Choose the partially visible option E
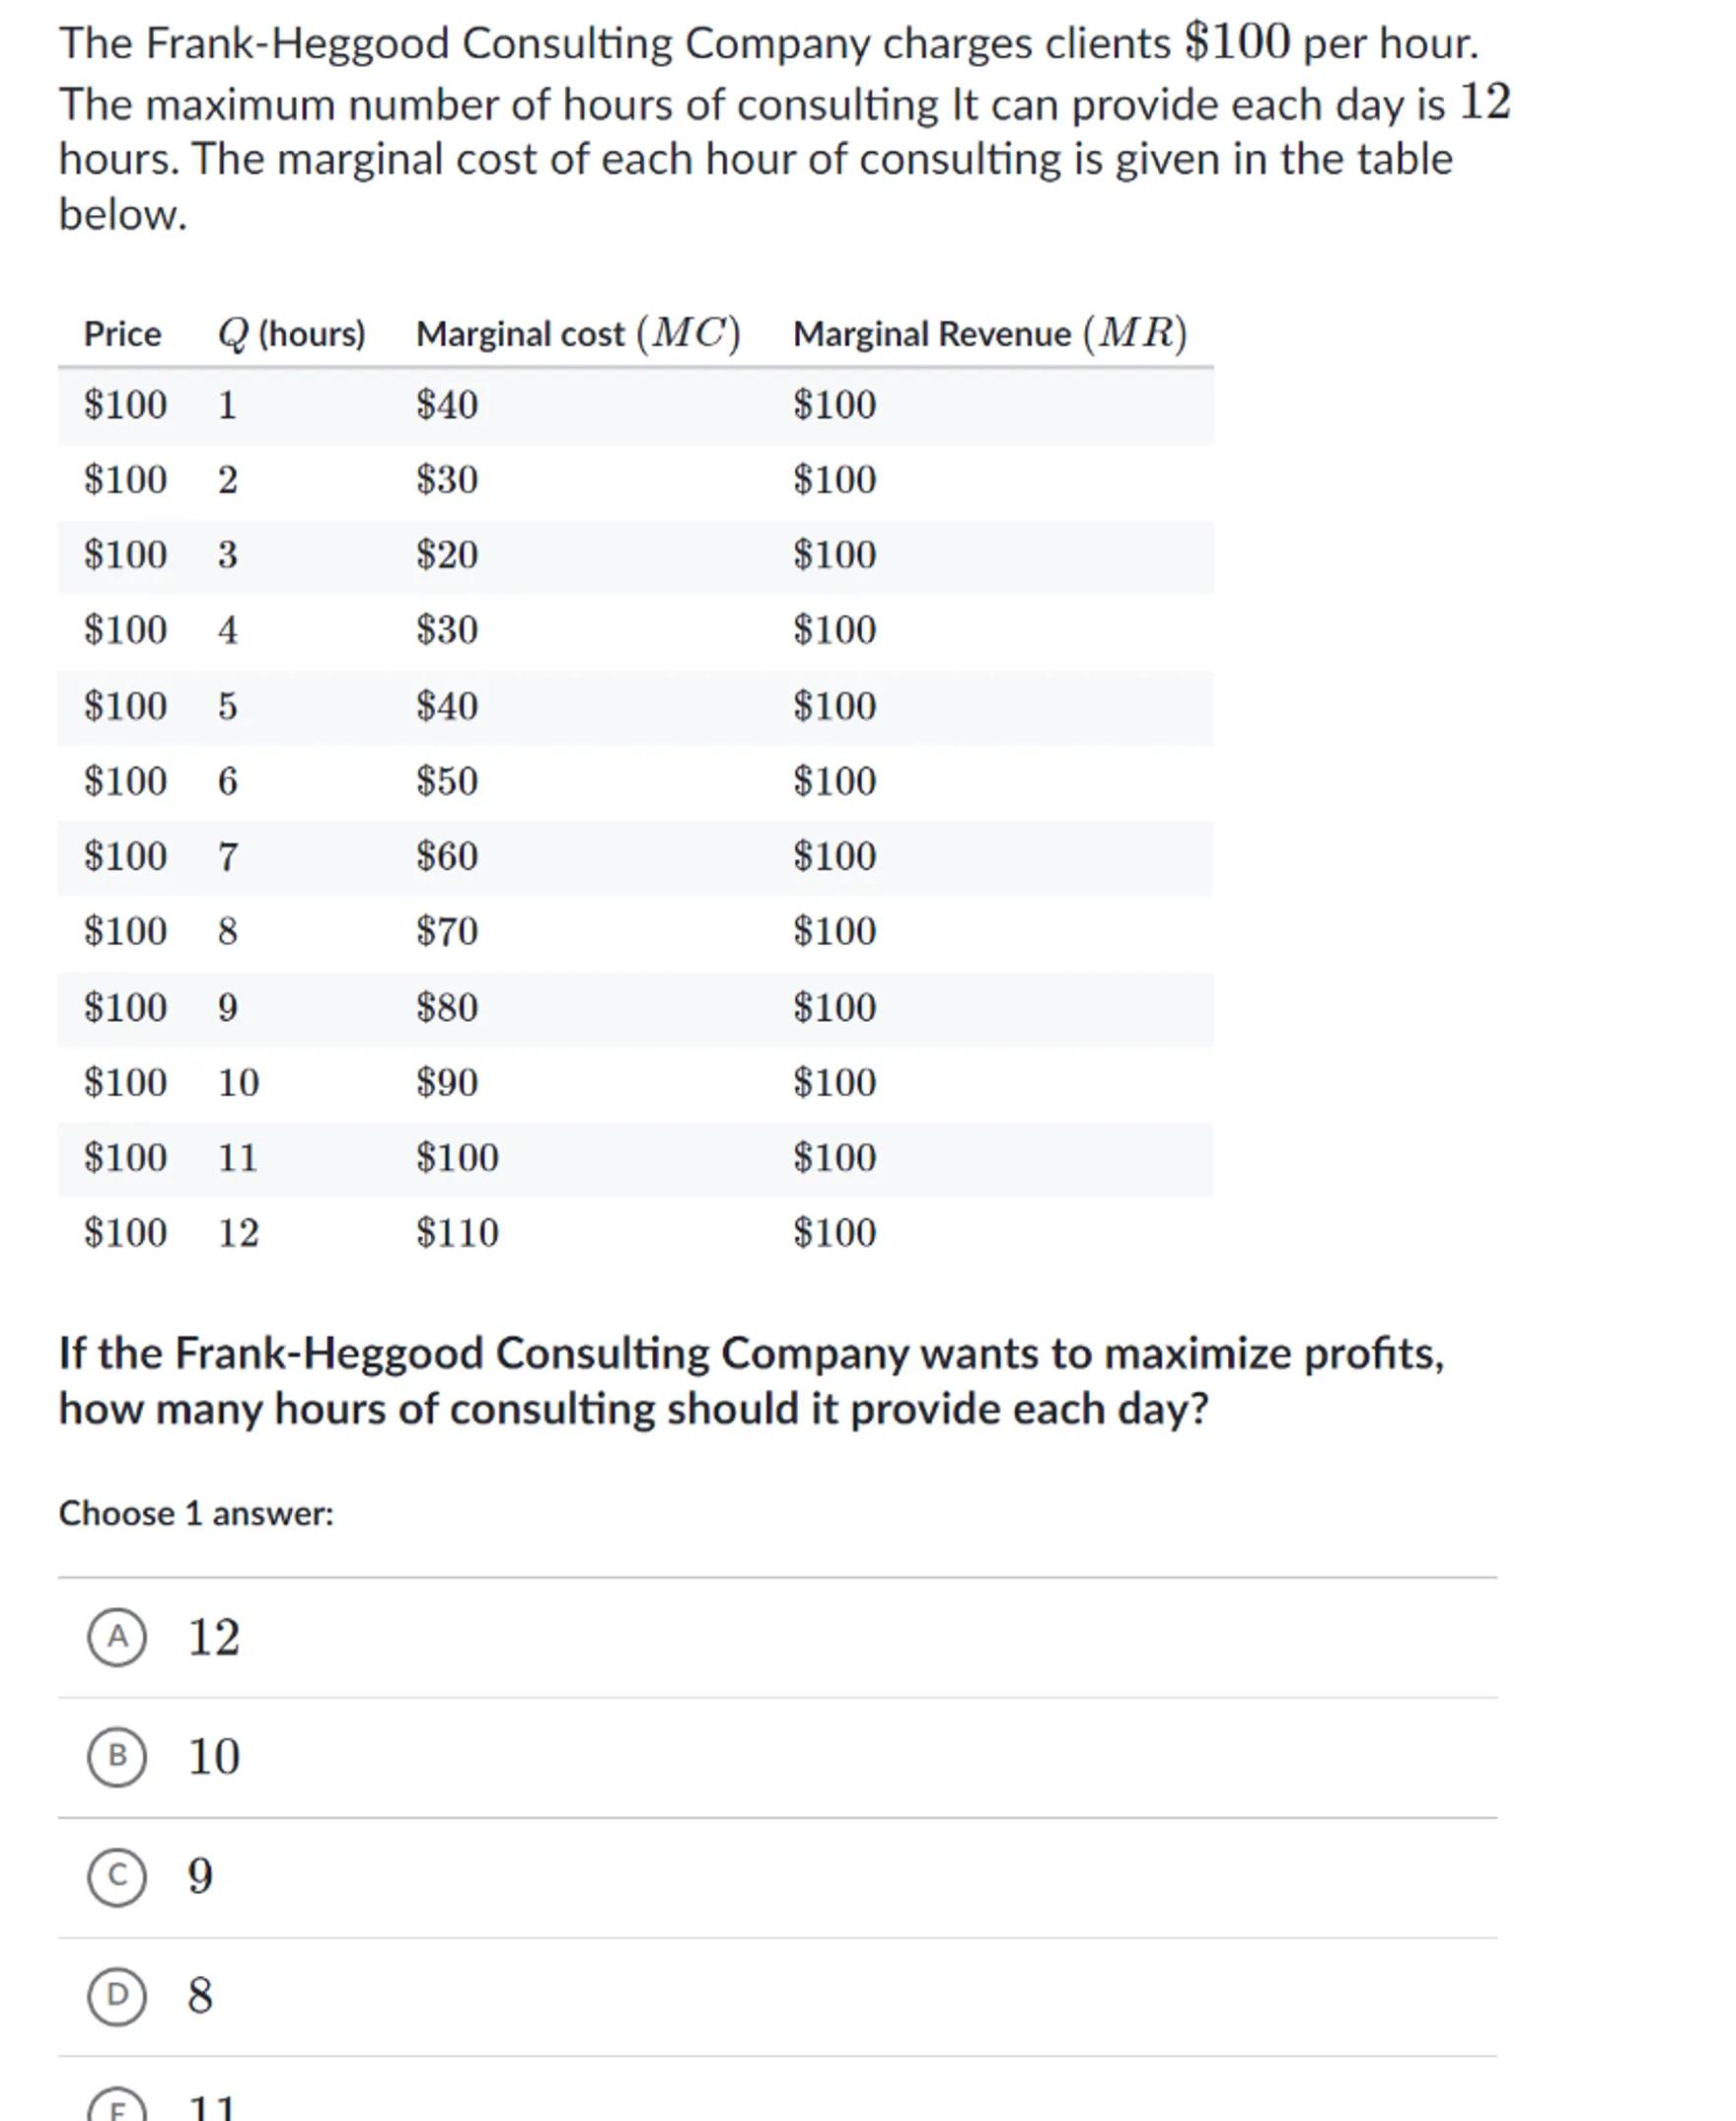Screen dimensions: 1736x2121 pos(117,2108)
